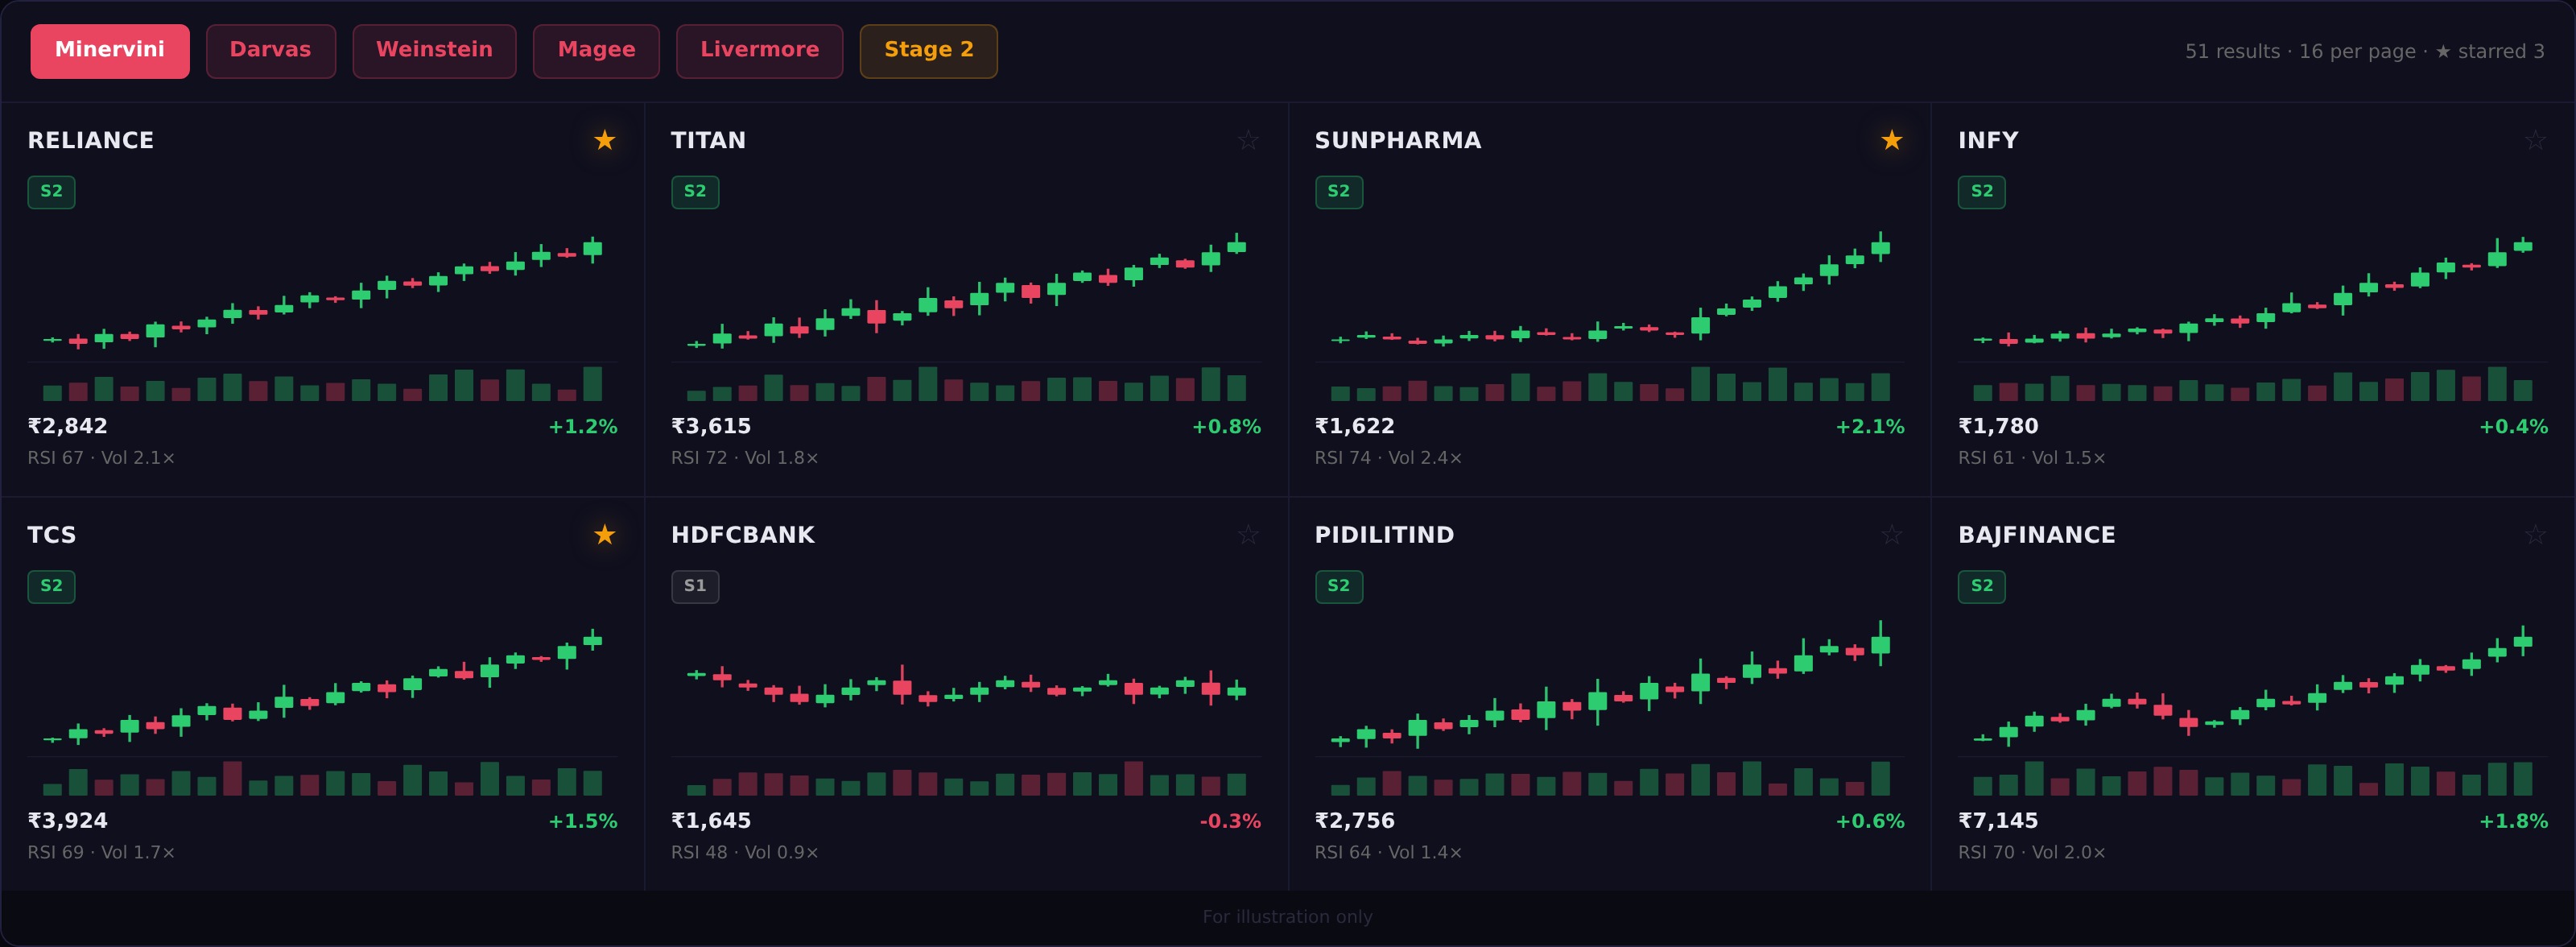
Task: Click the +0.8% change on TITAN
Action: [1227, 427]
